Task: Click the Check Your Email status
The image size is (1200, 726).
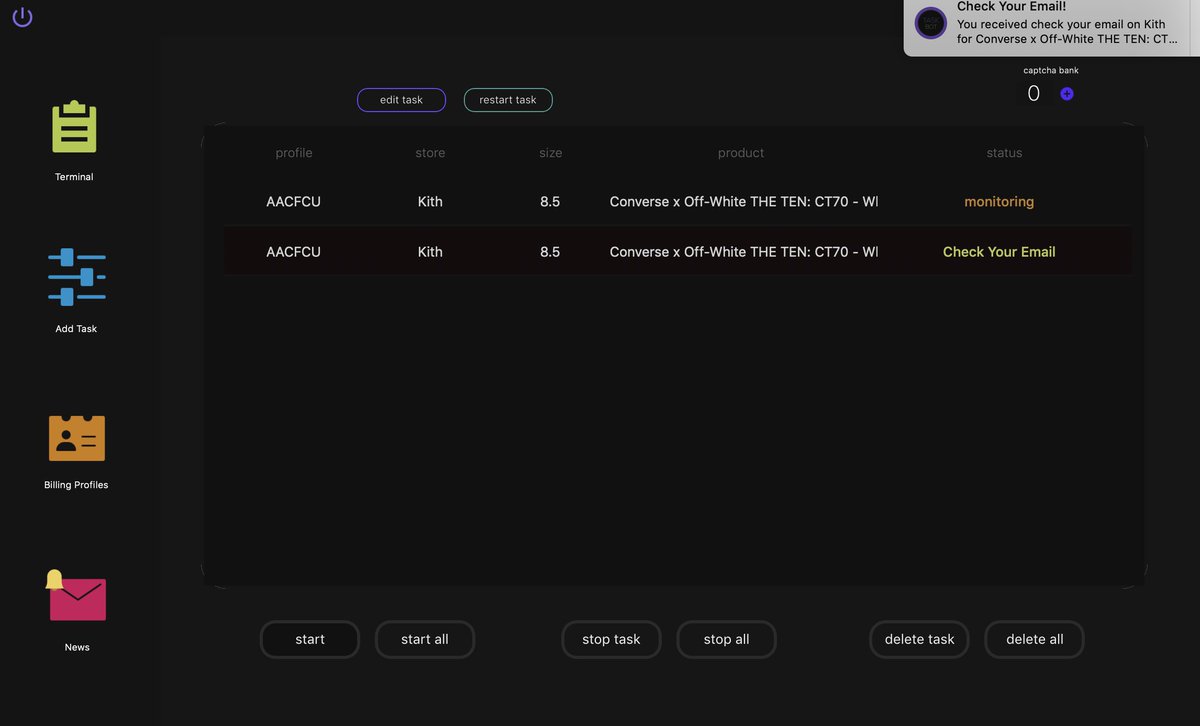Action: point(999,252)
